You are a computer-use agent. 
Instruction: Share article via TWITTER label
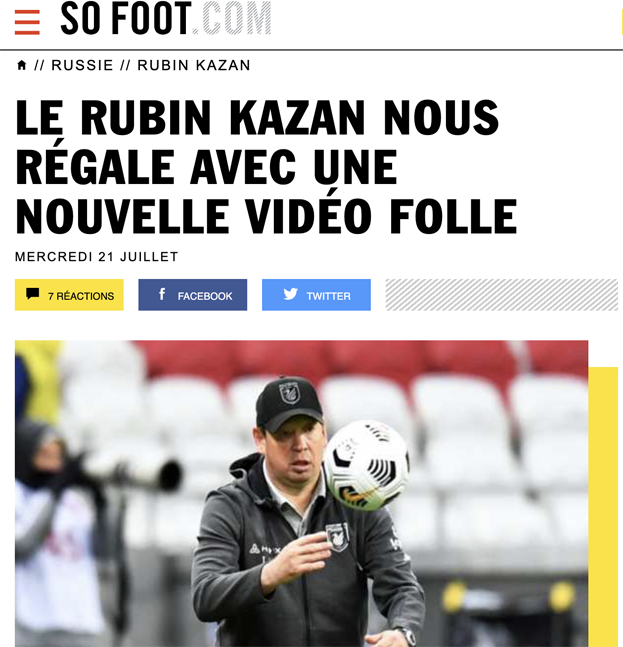point(328,296)
